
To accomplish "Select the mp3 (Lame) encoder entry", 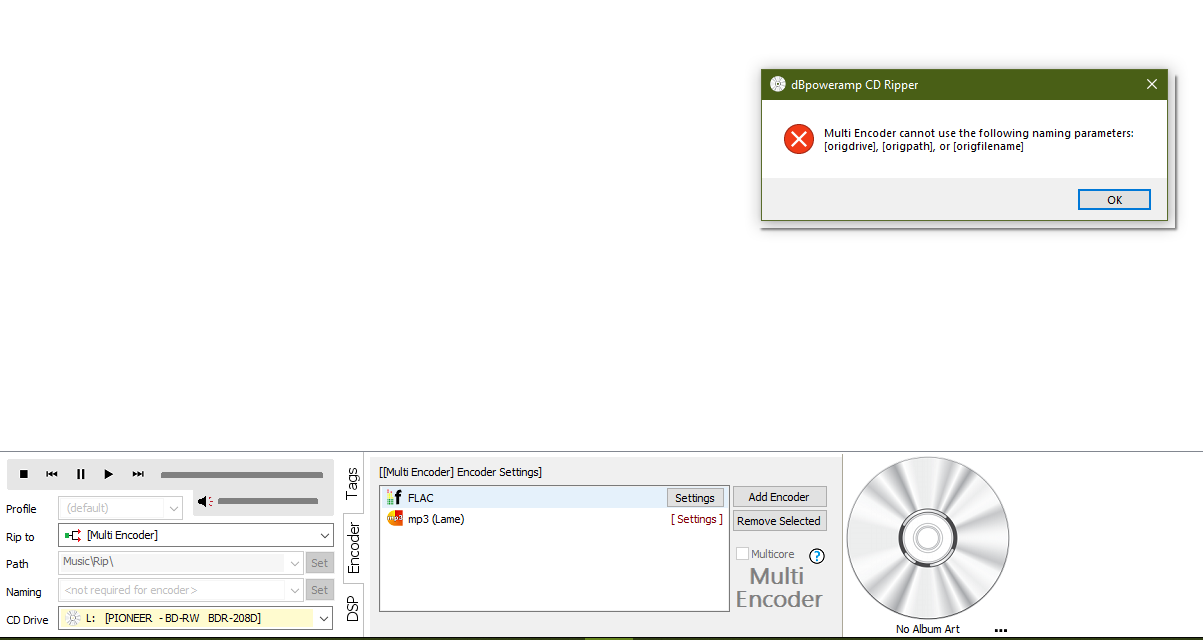I will pos(435,519).
